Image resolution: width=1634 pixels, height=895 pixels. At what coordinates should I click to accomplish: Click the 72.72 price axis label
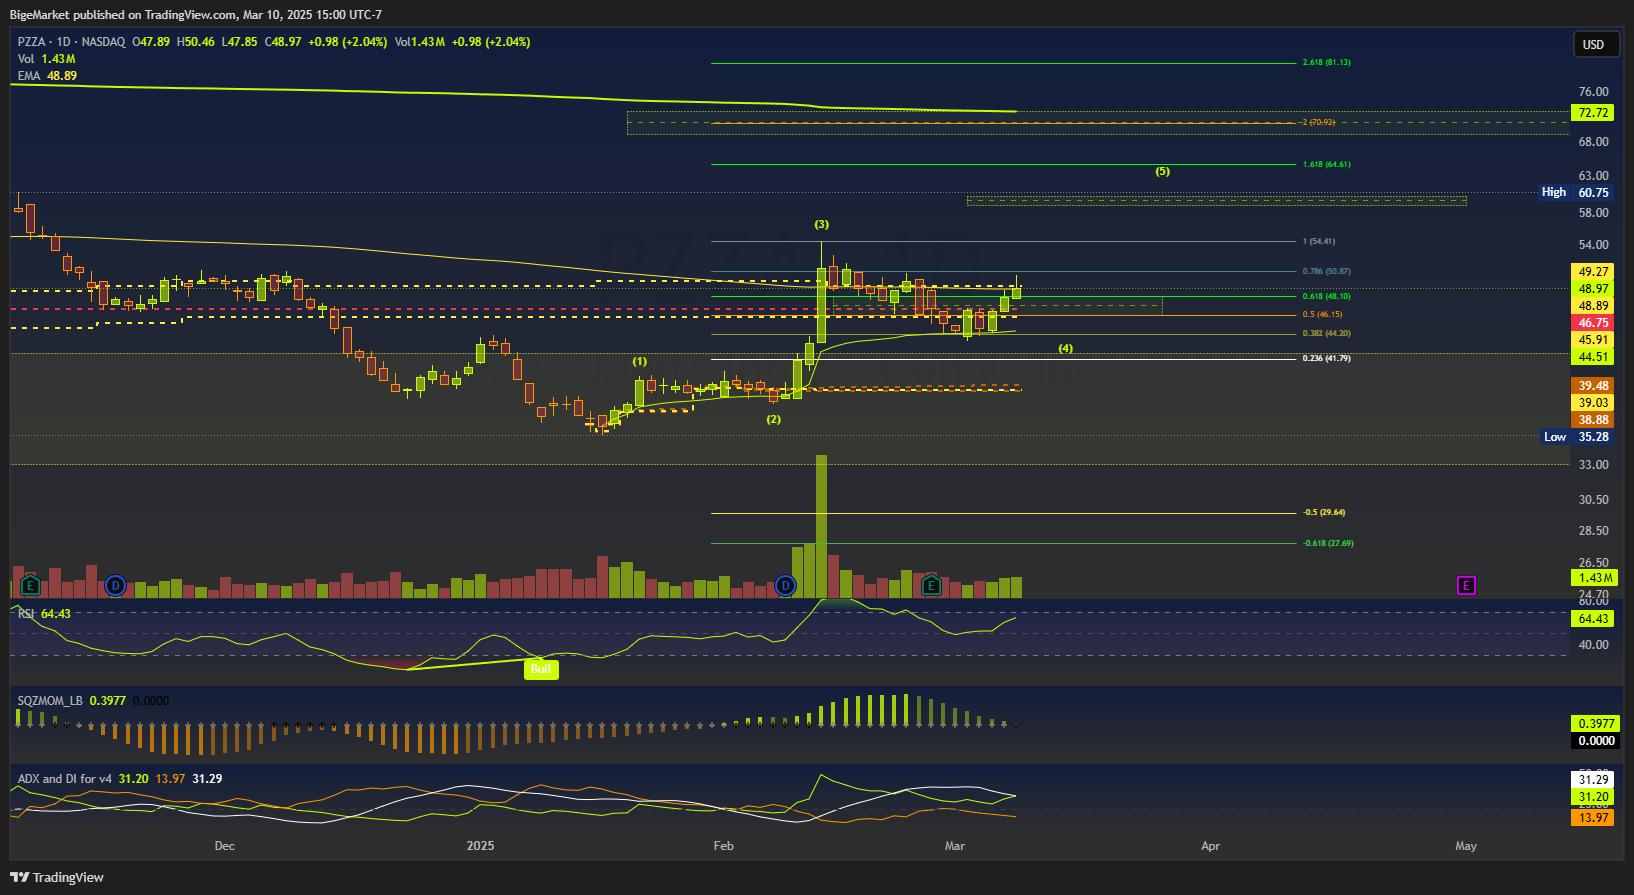click(x=1594, y=113)
